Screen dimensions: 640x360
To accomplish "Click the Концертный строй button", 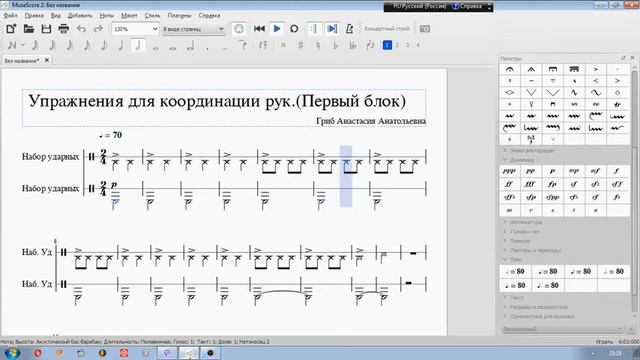I will point(387,29).
